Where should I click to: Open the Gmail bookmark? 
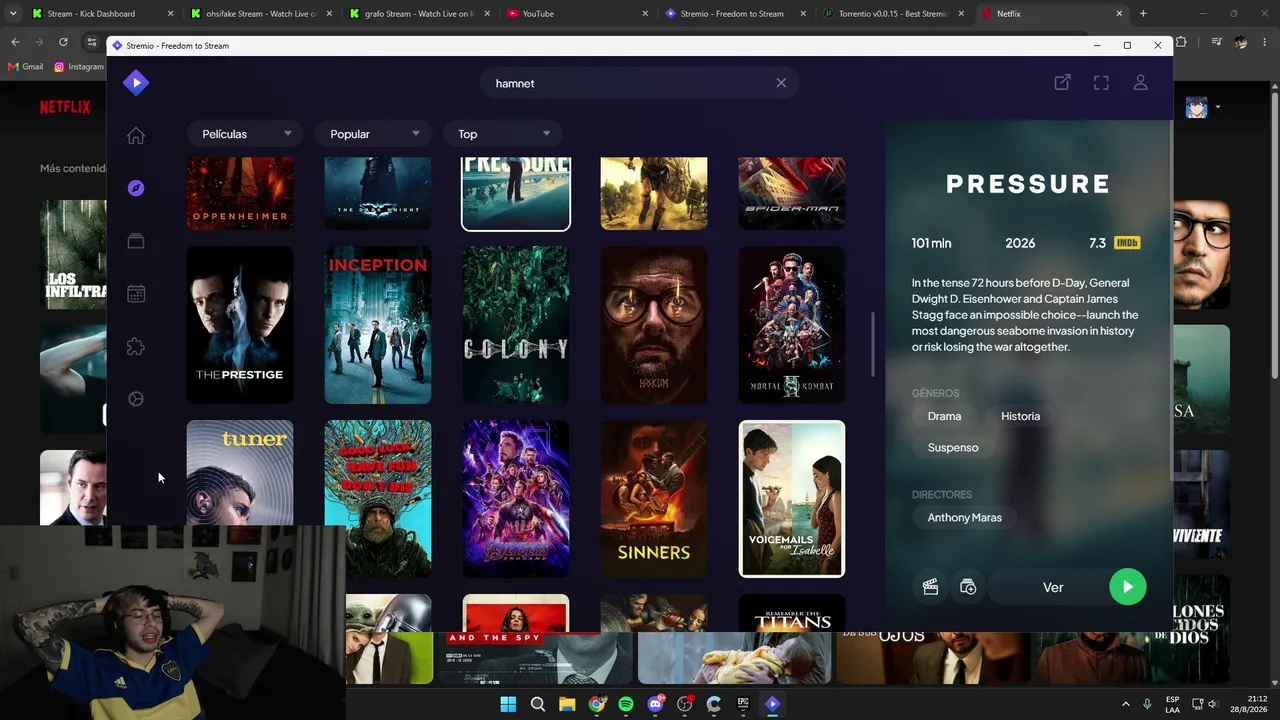pyautogui.click(x=26, y=67)
